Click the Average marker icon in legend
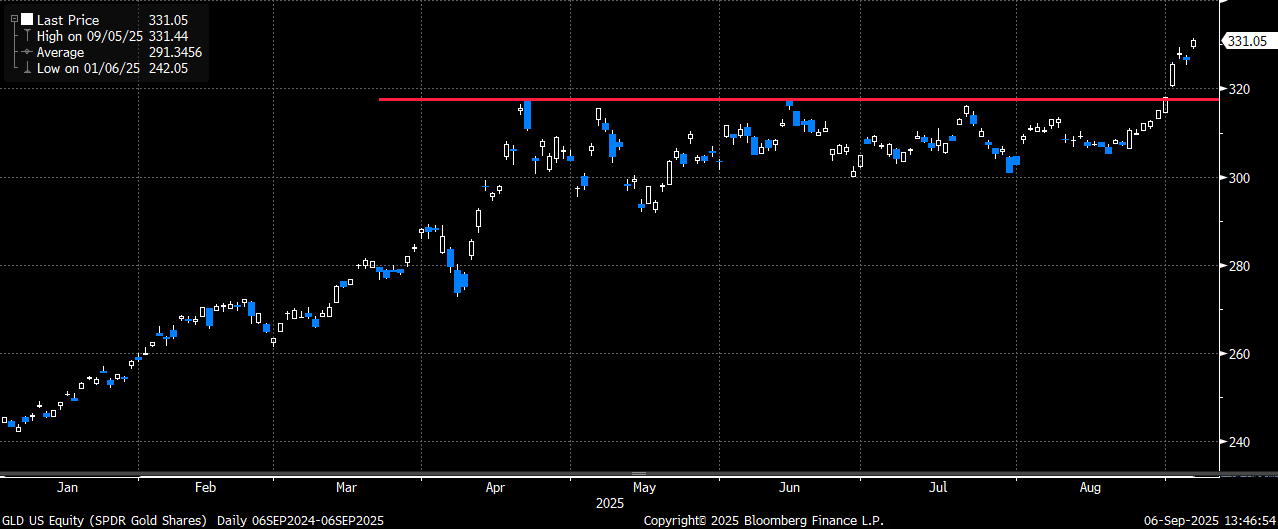1278x529 pixels. 25,52
